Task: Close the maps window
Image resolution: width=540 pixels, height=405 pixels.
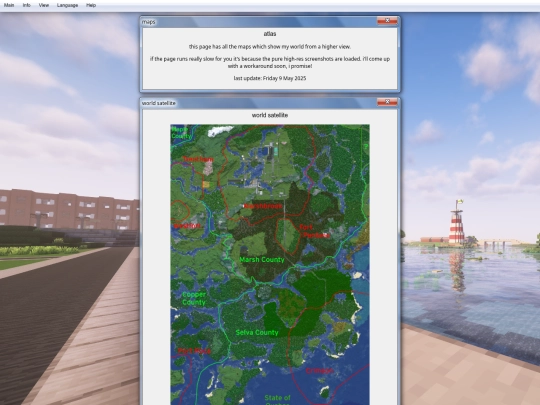Action: pyautogui.click(x=387, y=21)
